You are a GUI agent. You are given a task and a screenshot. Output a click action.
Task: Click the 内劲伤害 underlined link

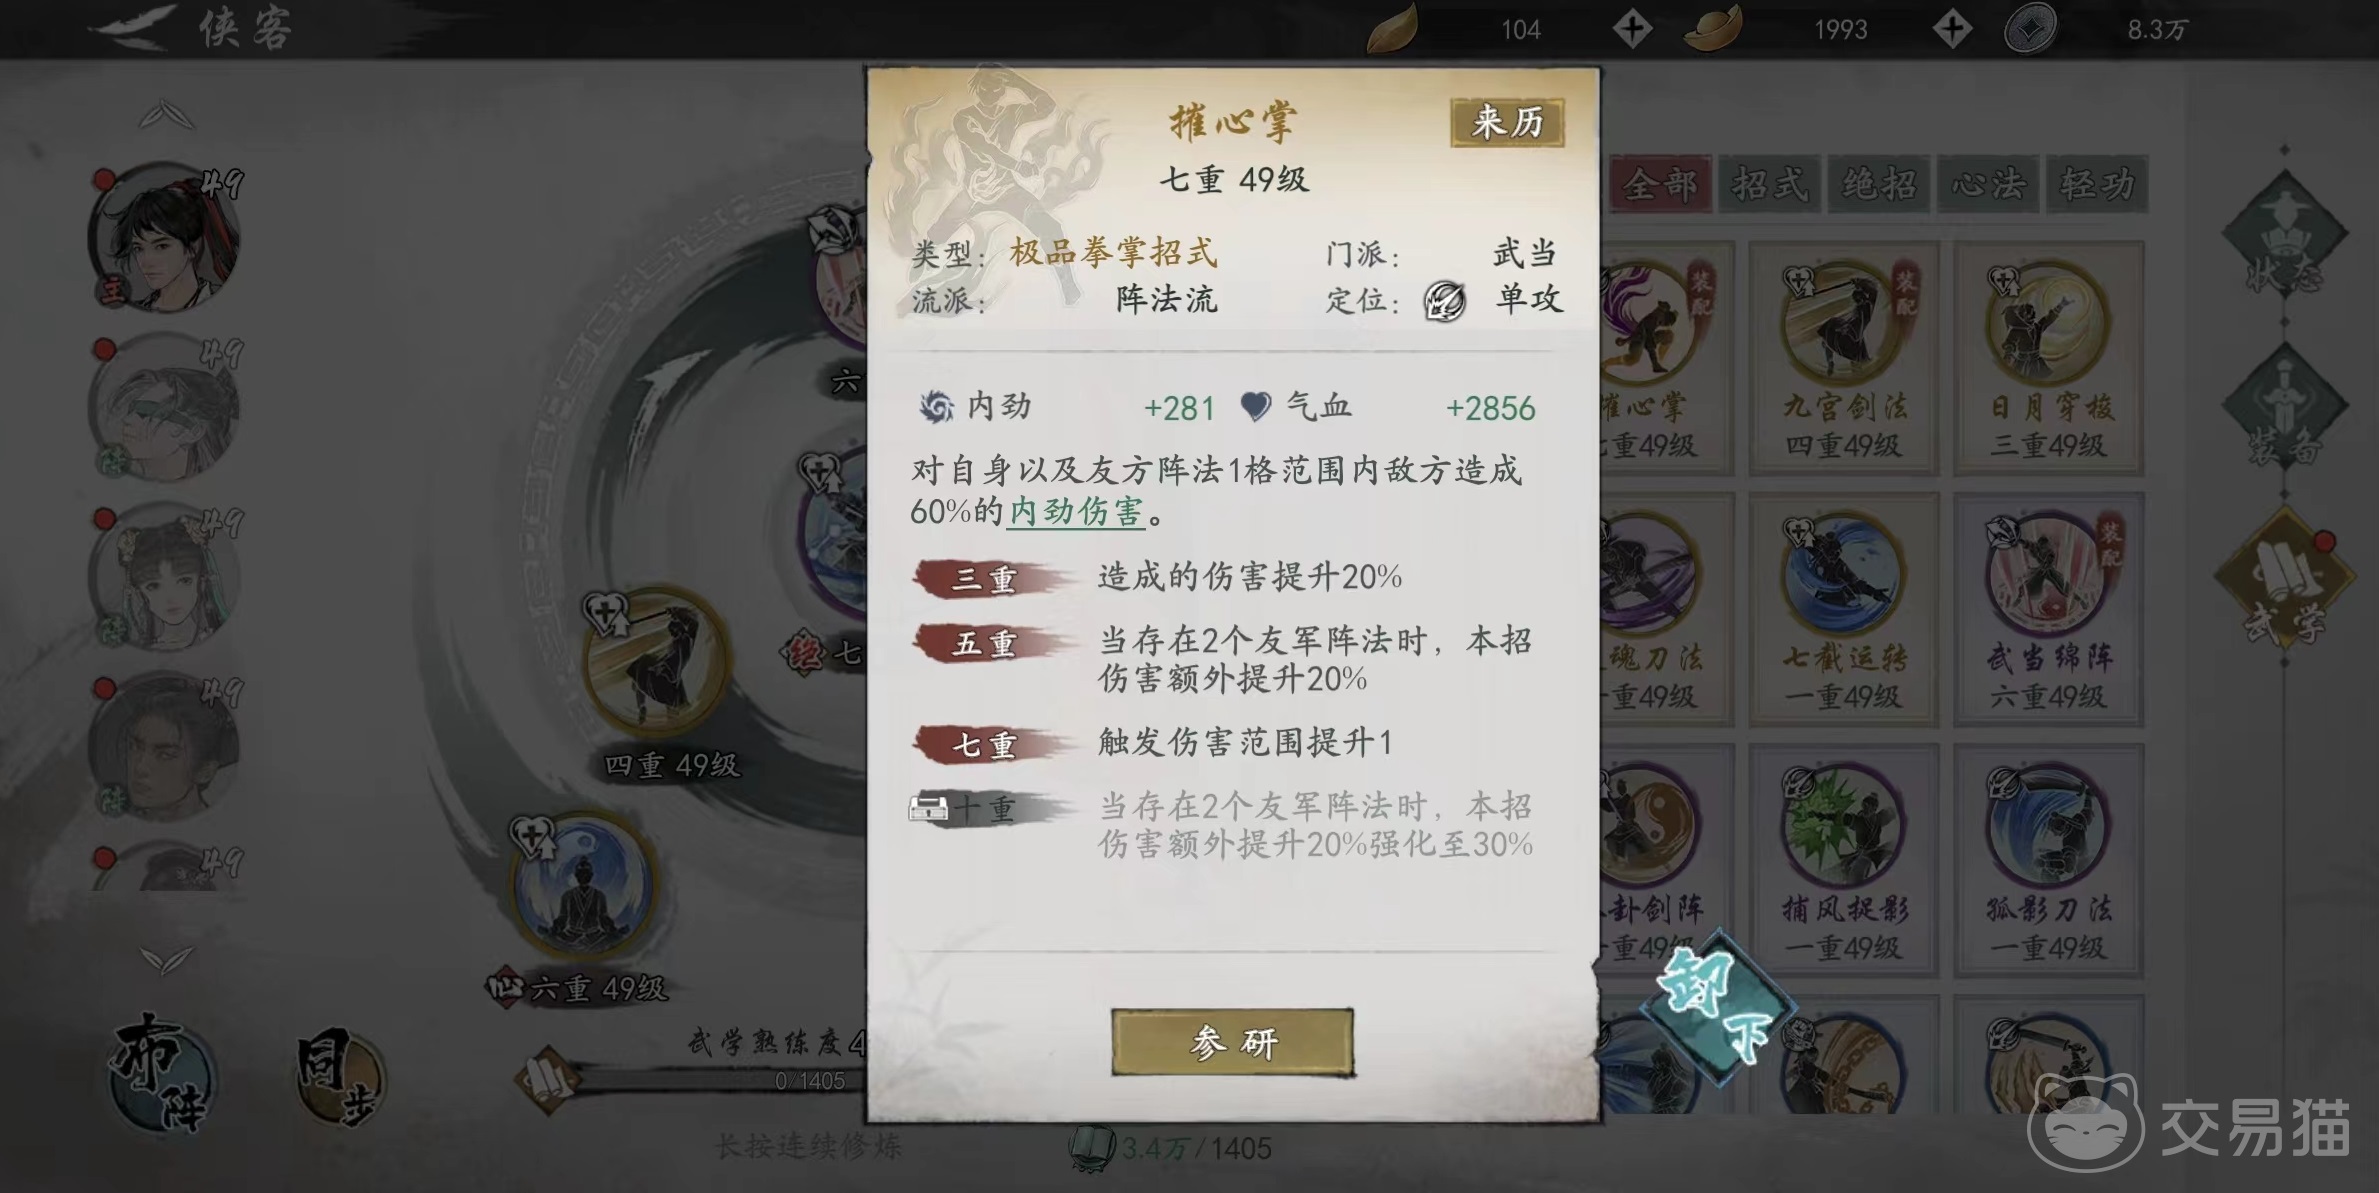point(1076,512)
